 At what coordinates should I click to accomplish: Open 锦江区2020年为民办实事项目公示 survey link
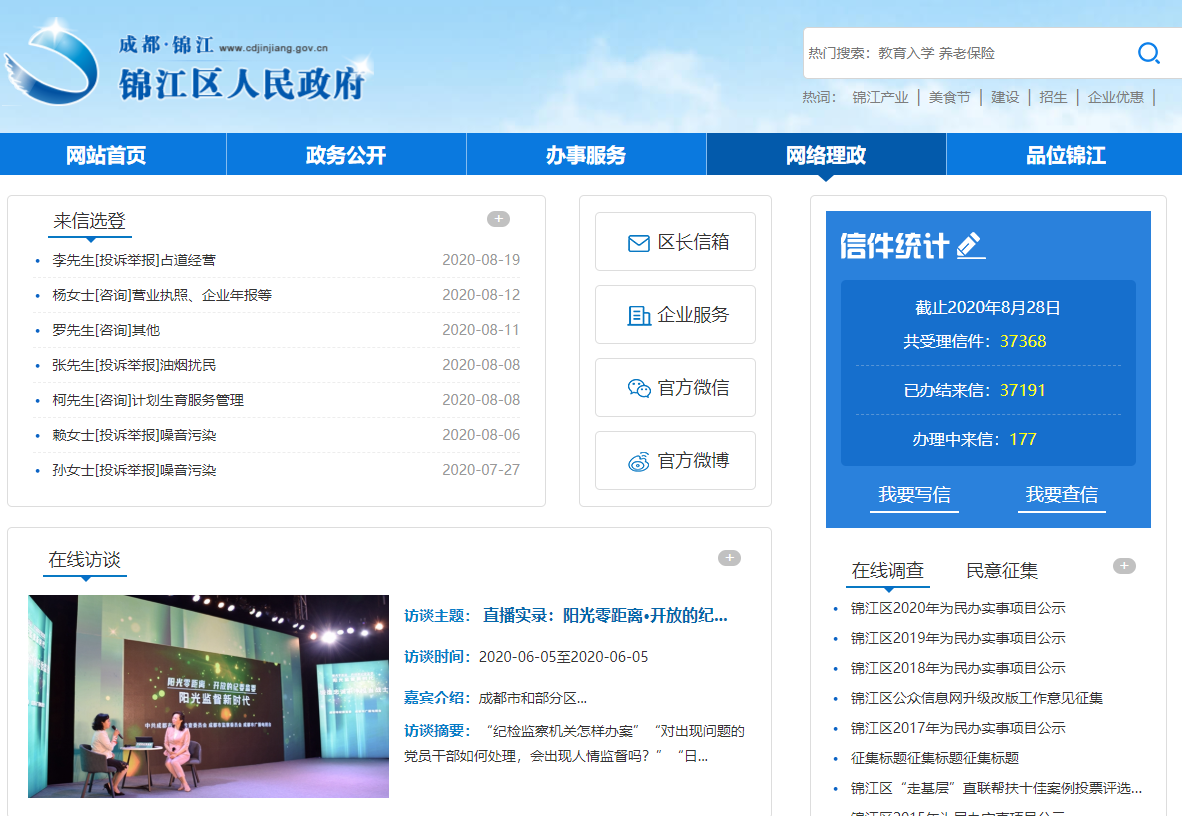tap(958, 608)
